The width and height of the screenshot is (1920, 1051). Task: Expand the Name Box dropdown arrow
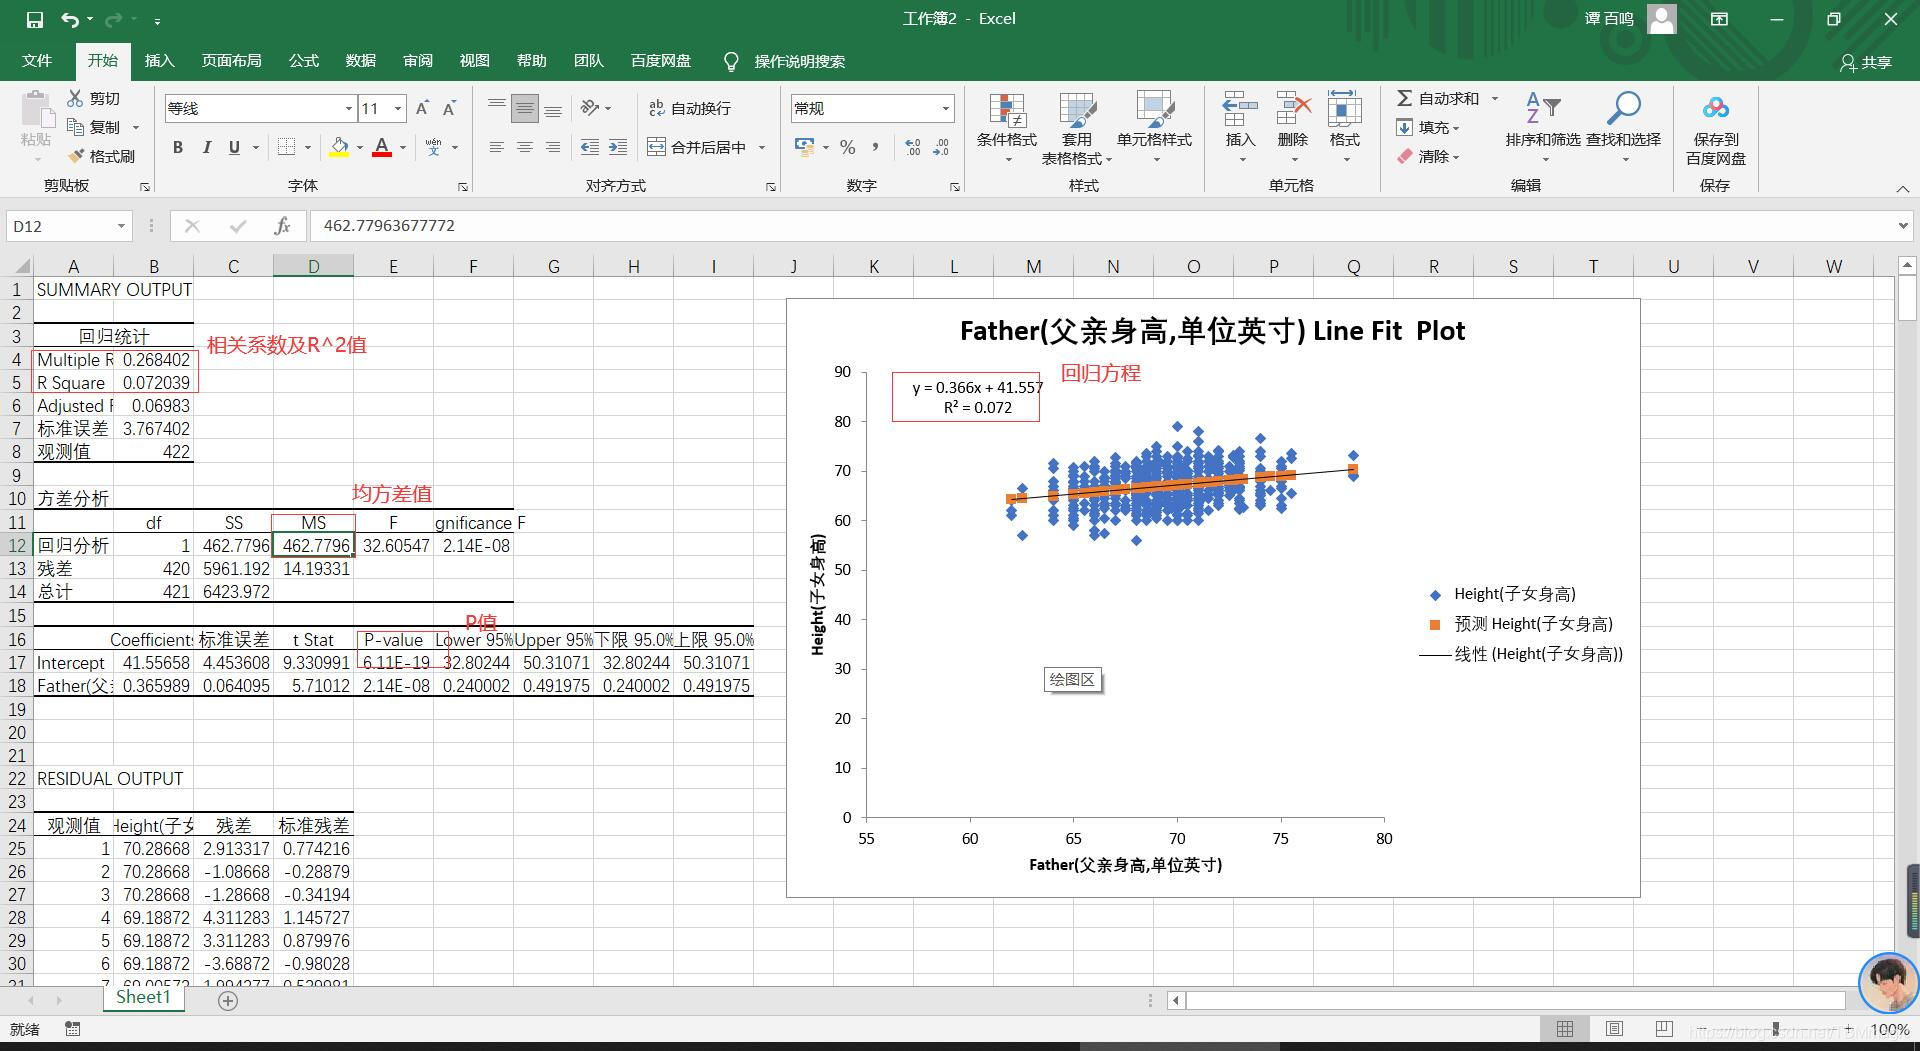121,226
